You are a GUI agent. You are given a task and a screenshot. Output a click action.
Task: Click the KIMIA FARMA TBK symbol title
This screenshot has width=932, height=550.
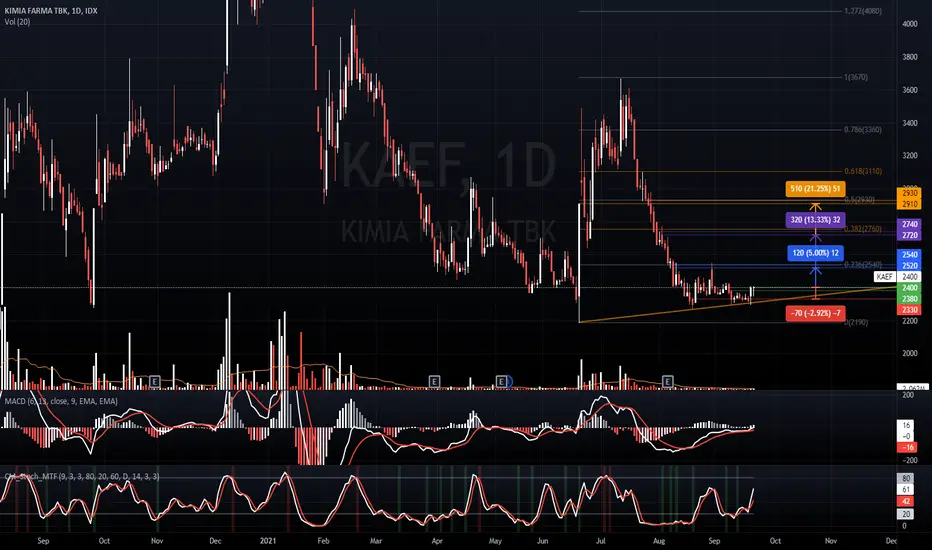tap(51, 11)
